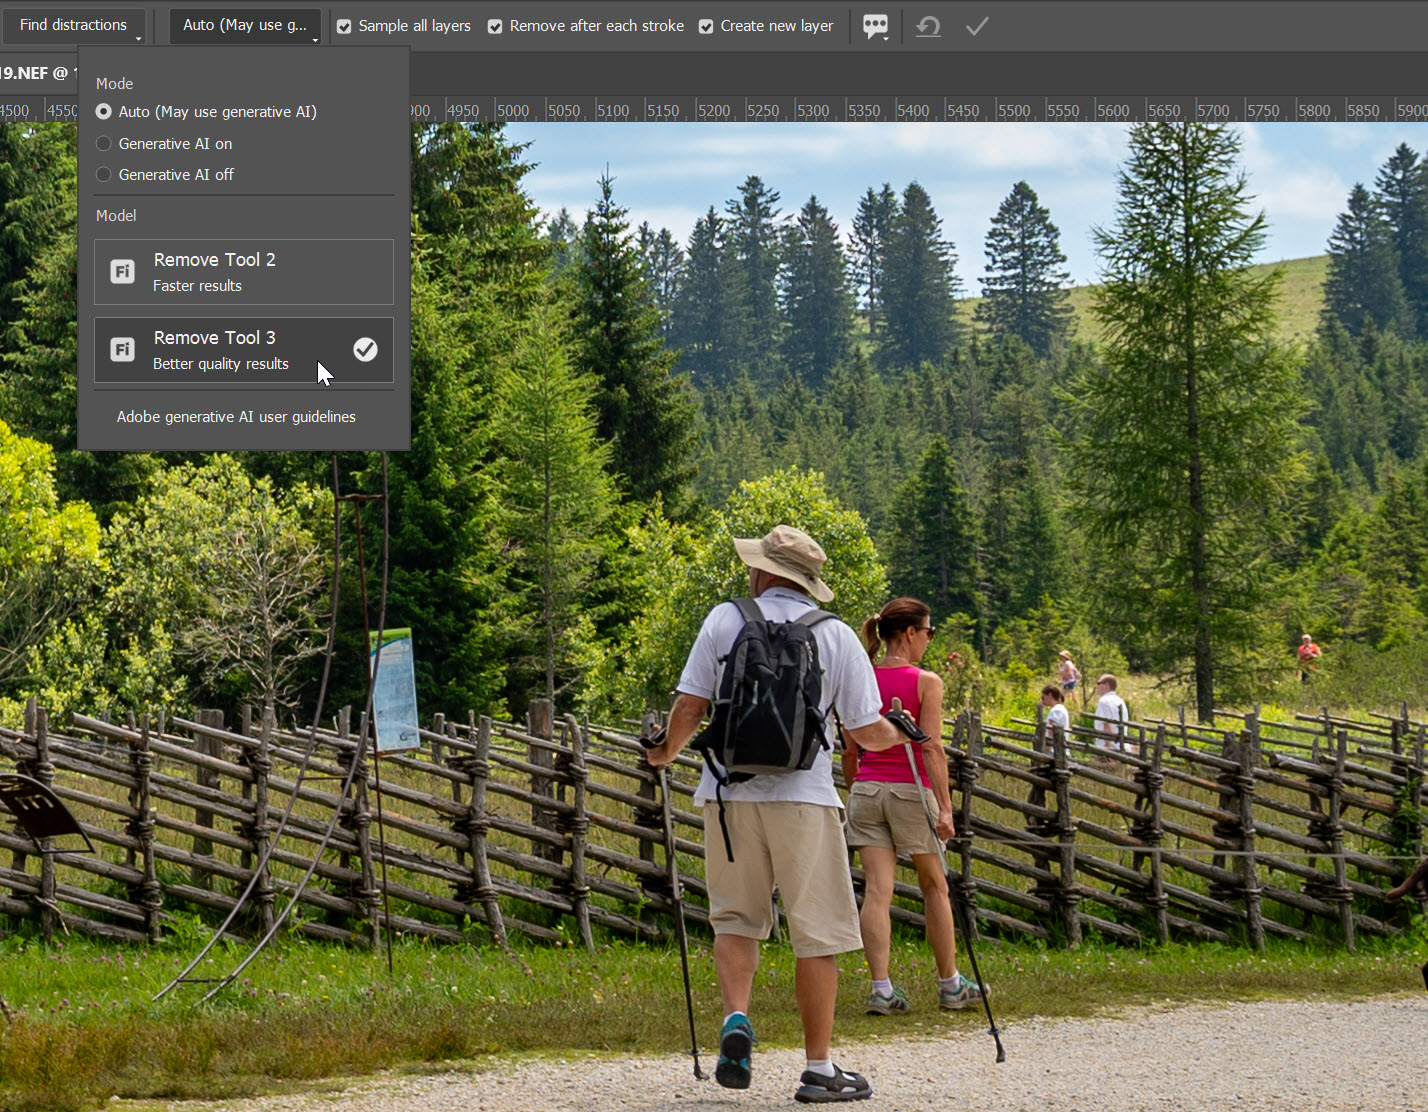
Task: Select Auto (May use generative AI) mode
Action: (x=104, y=112)
